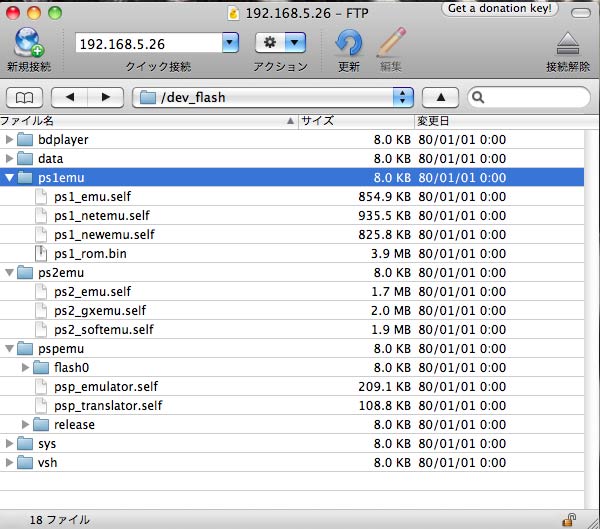Click the toolbar toggle pill button

(580, 13)
